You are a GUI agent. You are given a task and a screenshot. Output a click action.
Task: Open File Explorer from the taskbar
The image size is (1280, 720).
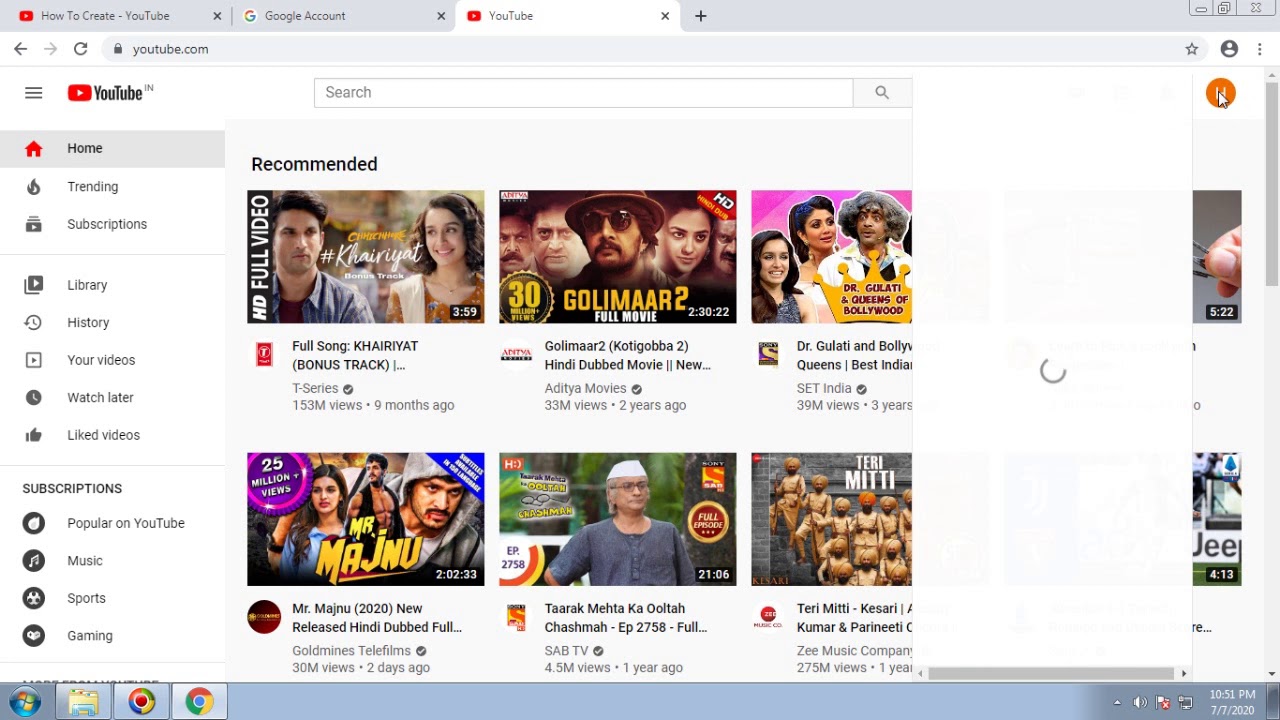pyautogui.click(x=84, y=702)
